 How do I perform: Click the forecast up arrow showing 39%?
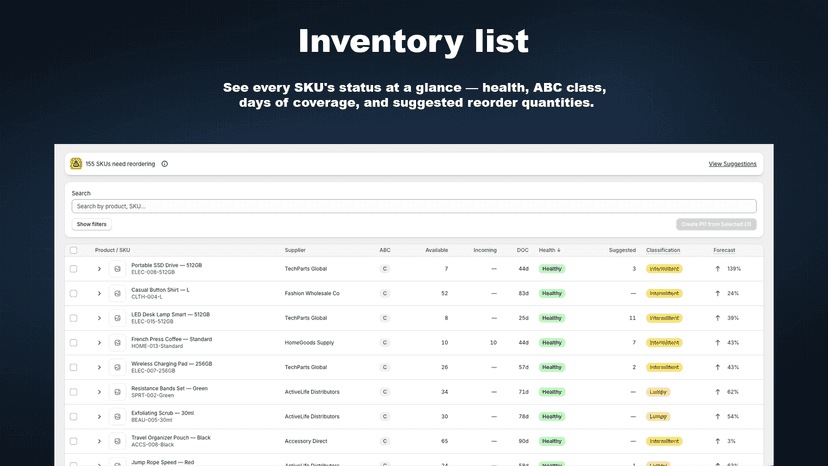[x=718, y=318]
